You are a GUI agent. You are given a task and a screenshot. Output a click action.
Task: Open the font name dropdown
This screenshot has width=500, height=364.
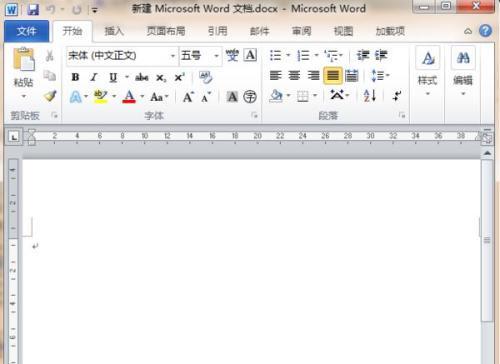pyautogui.click(x=172, y=56)
